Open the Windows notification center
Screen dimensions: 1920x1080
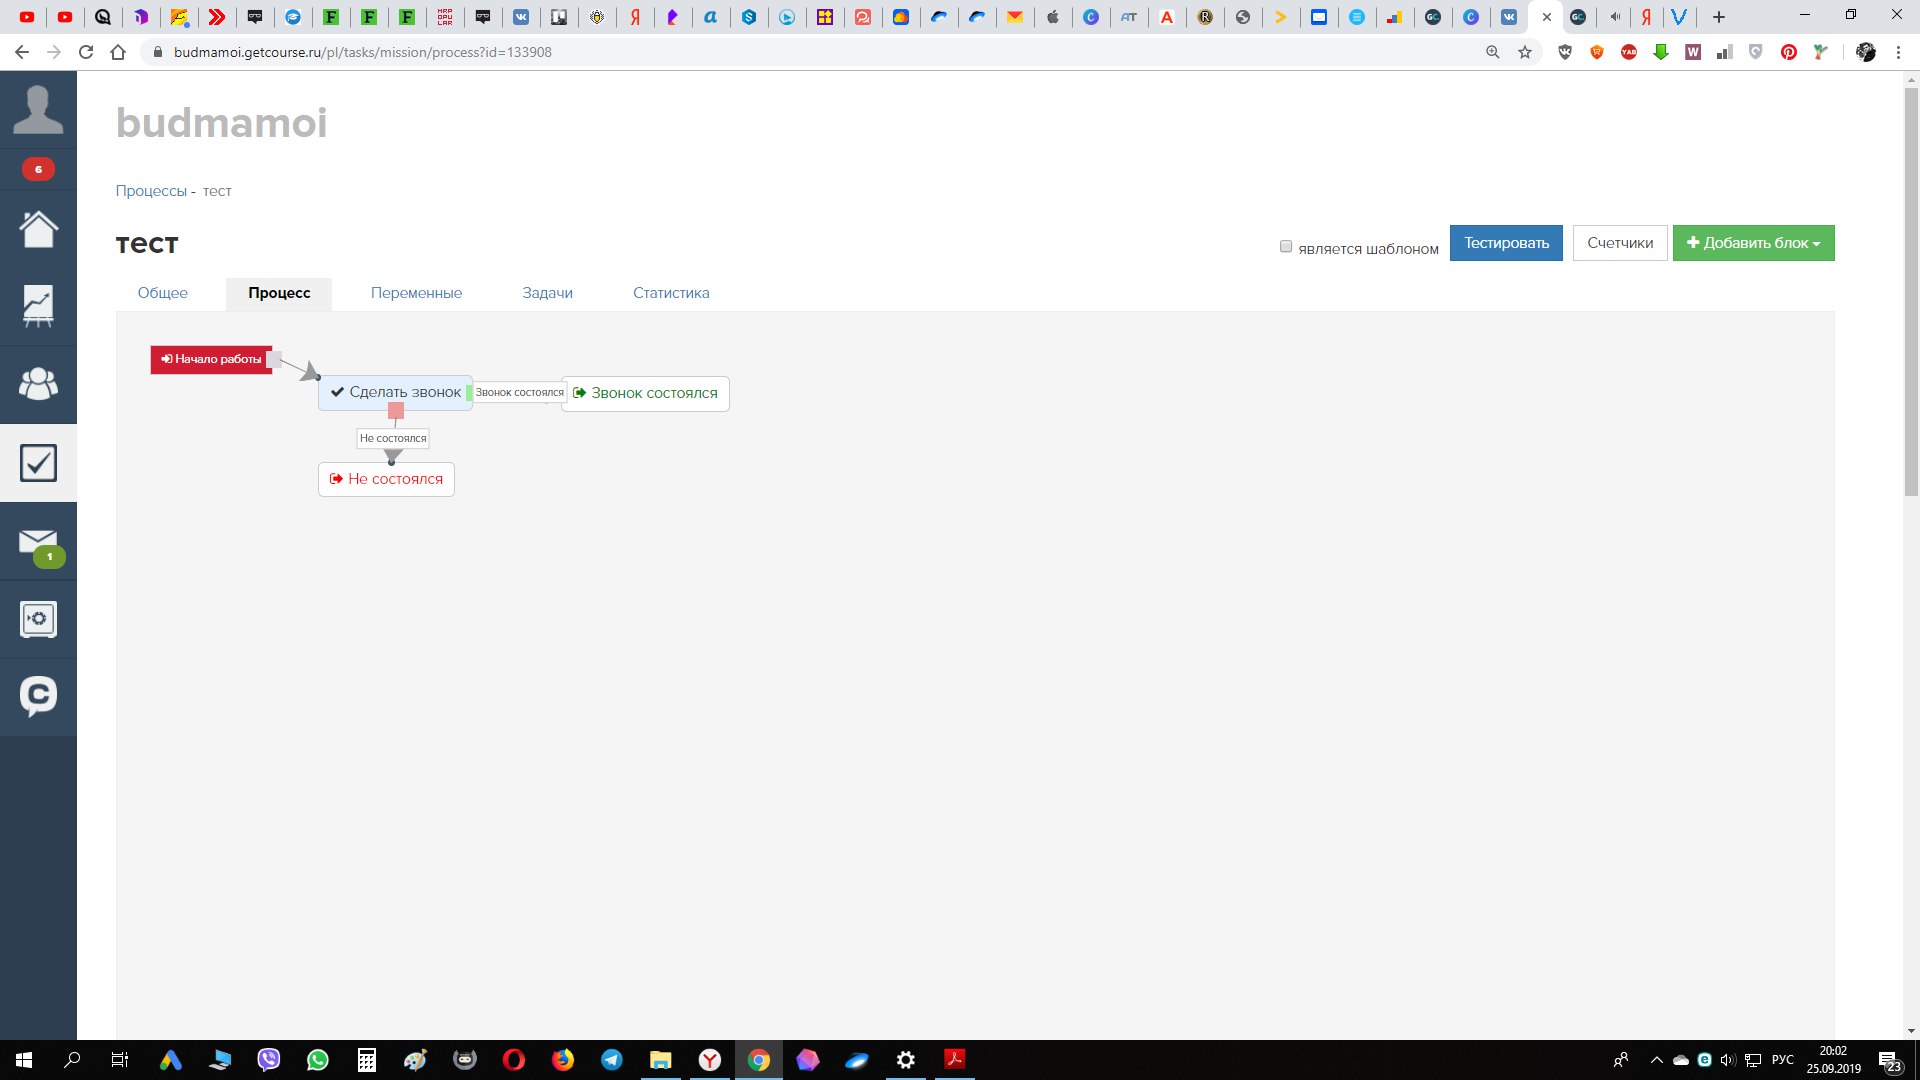point(1889,1060)
